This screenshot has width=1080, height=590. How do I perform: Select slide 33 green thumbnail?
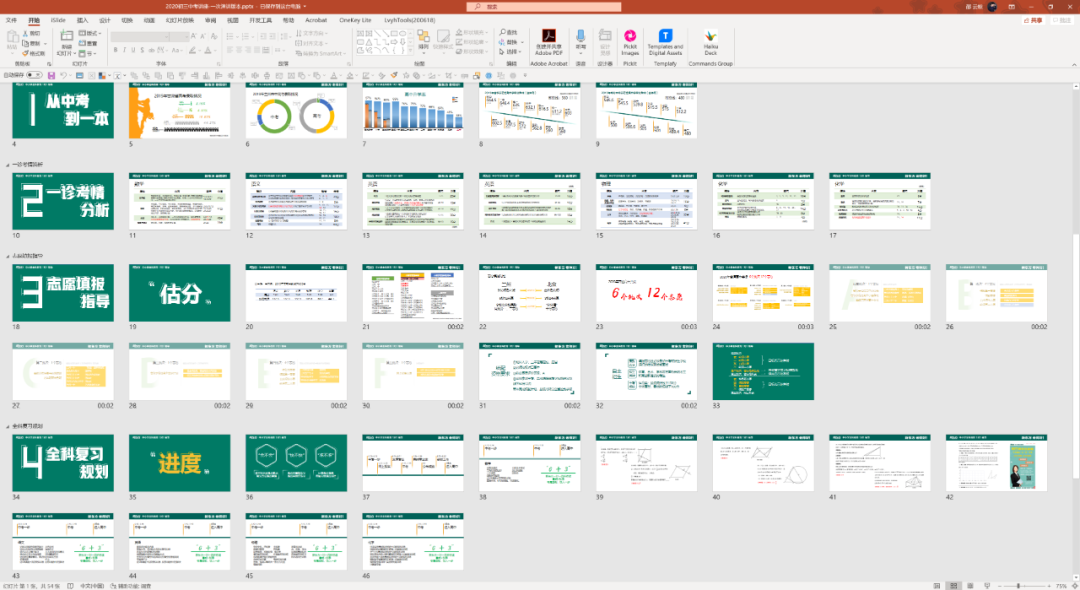pyautogui.click(x=763, y=372)
